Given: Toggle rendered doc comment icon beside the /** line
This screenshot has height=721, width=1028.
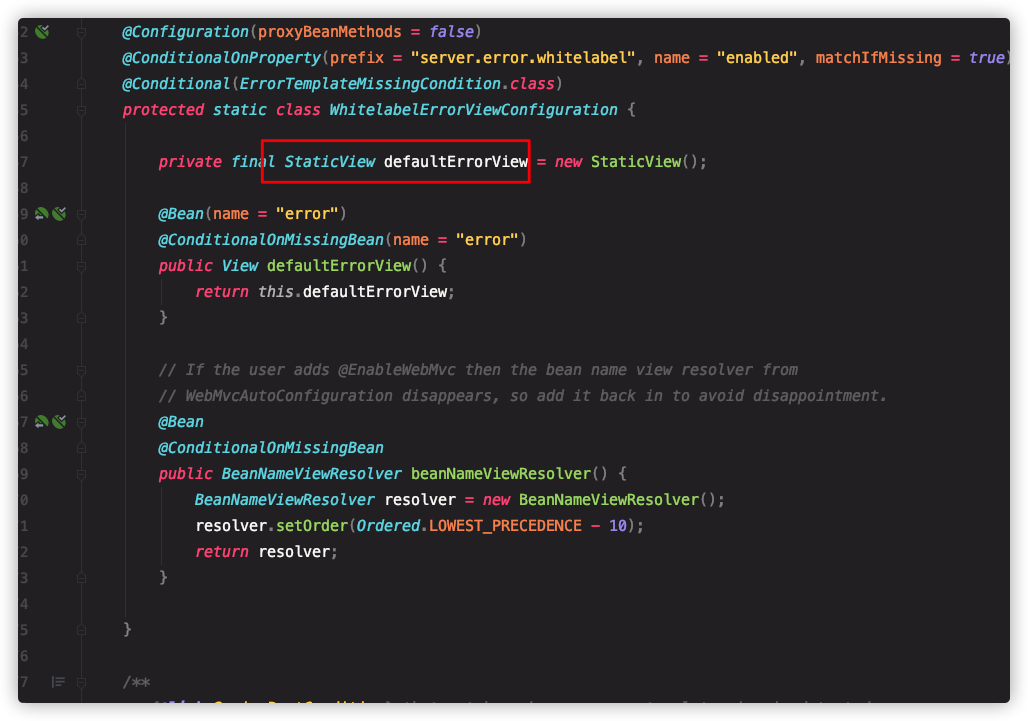Looking at the screenshot, I should click(58, 682).
